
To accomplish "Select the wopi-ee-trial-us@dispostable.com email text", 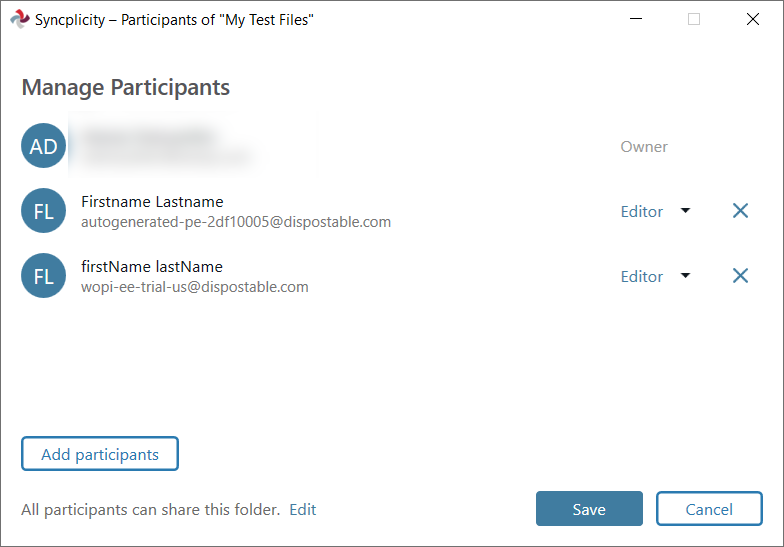I will point(194,287).
